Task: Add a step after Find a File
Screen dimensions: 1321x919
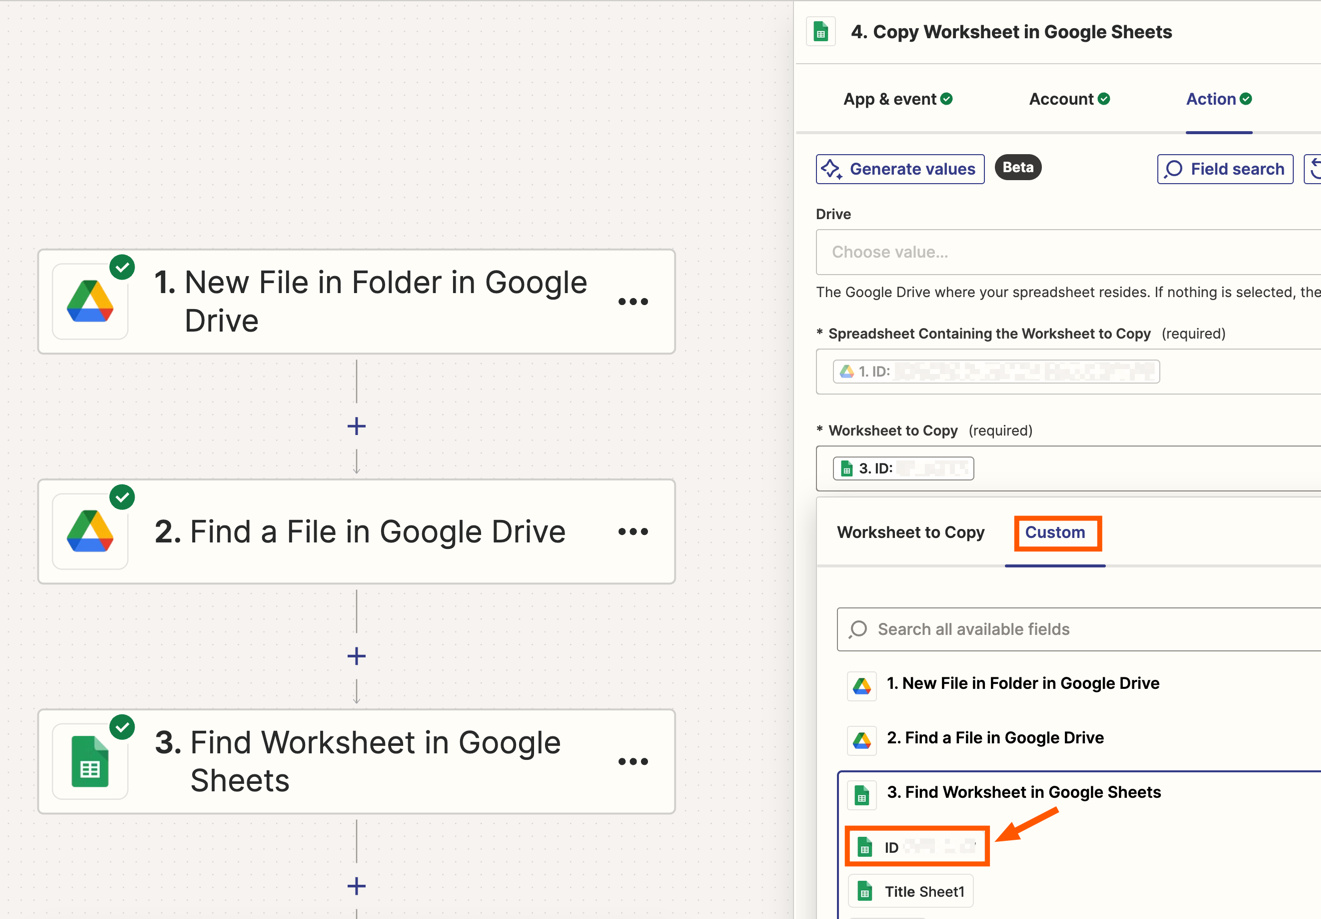Action: [356, 656]
